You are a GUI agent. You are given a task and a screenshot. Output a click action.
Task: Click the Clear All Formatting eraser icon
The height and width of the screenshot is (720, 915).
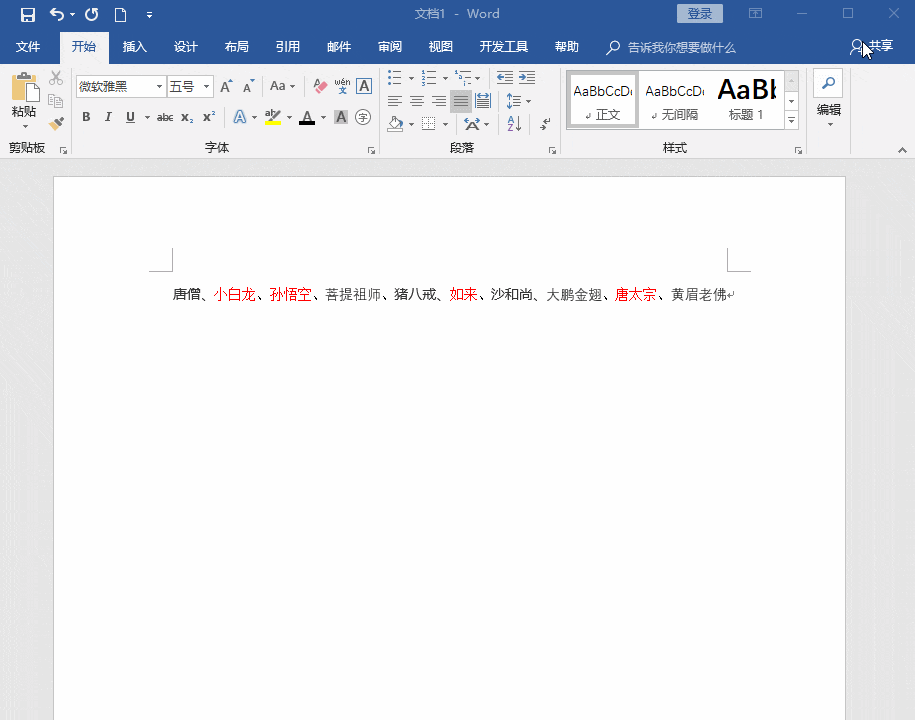pyautogui.click(x=320, y=86)
